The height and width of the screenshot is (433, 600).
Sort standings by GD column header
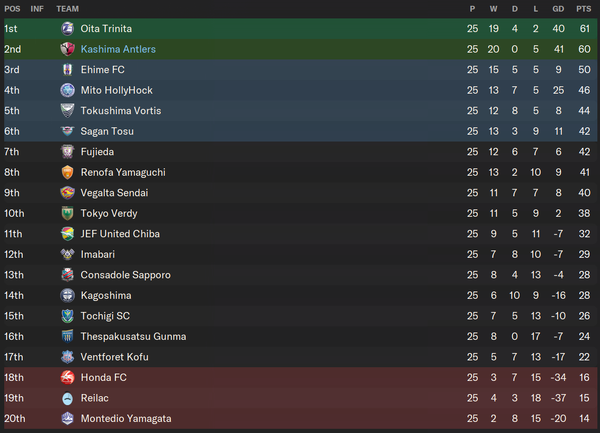558,9
